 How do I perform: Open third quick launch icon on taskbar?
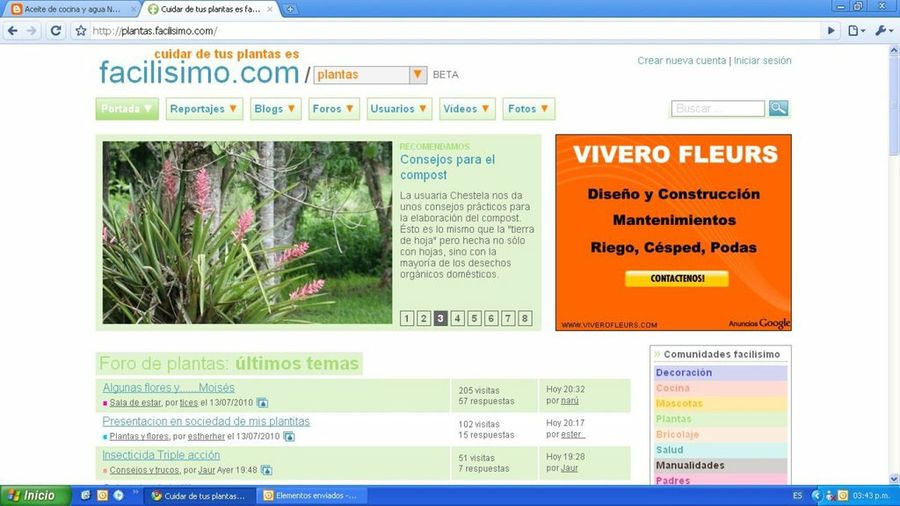(x=118, y=495)
